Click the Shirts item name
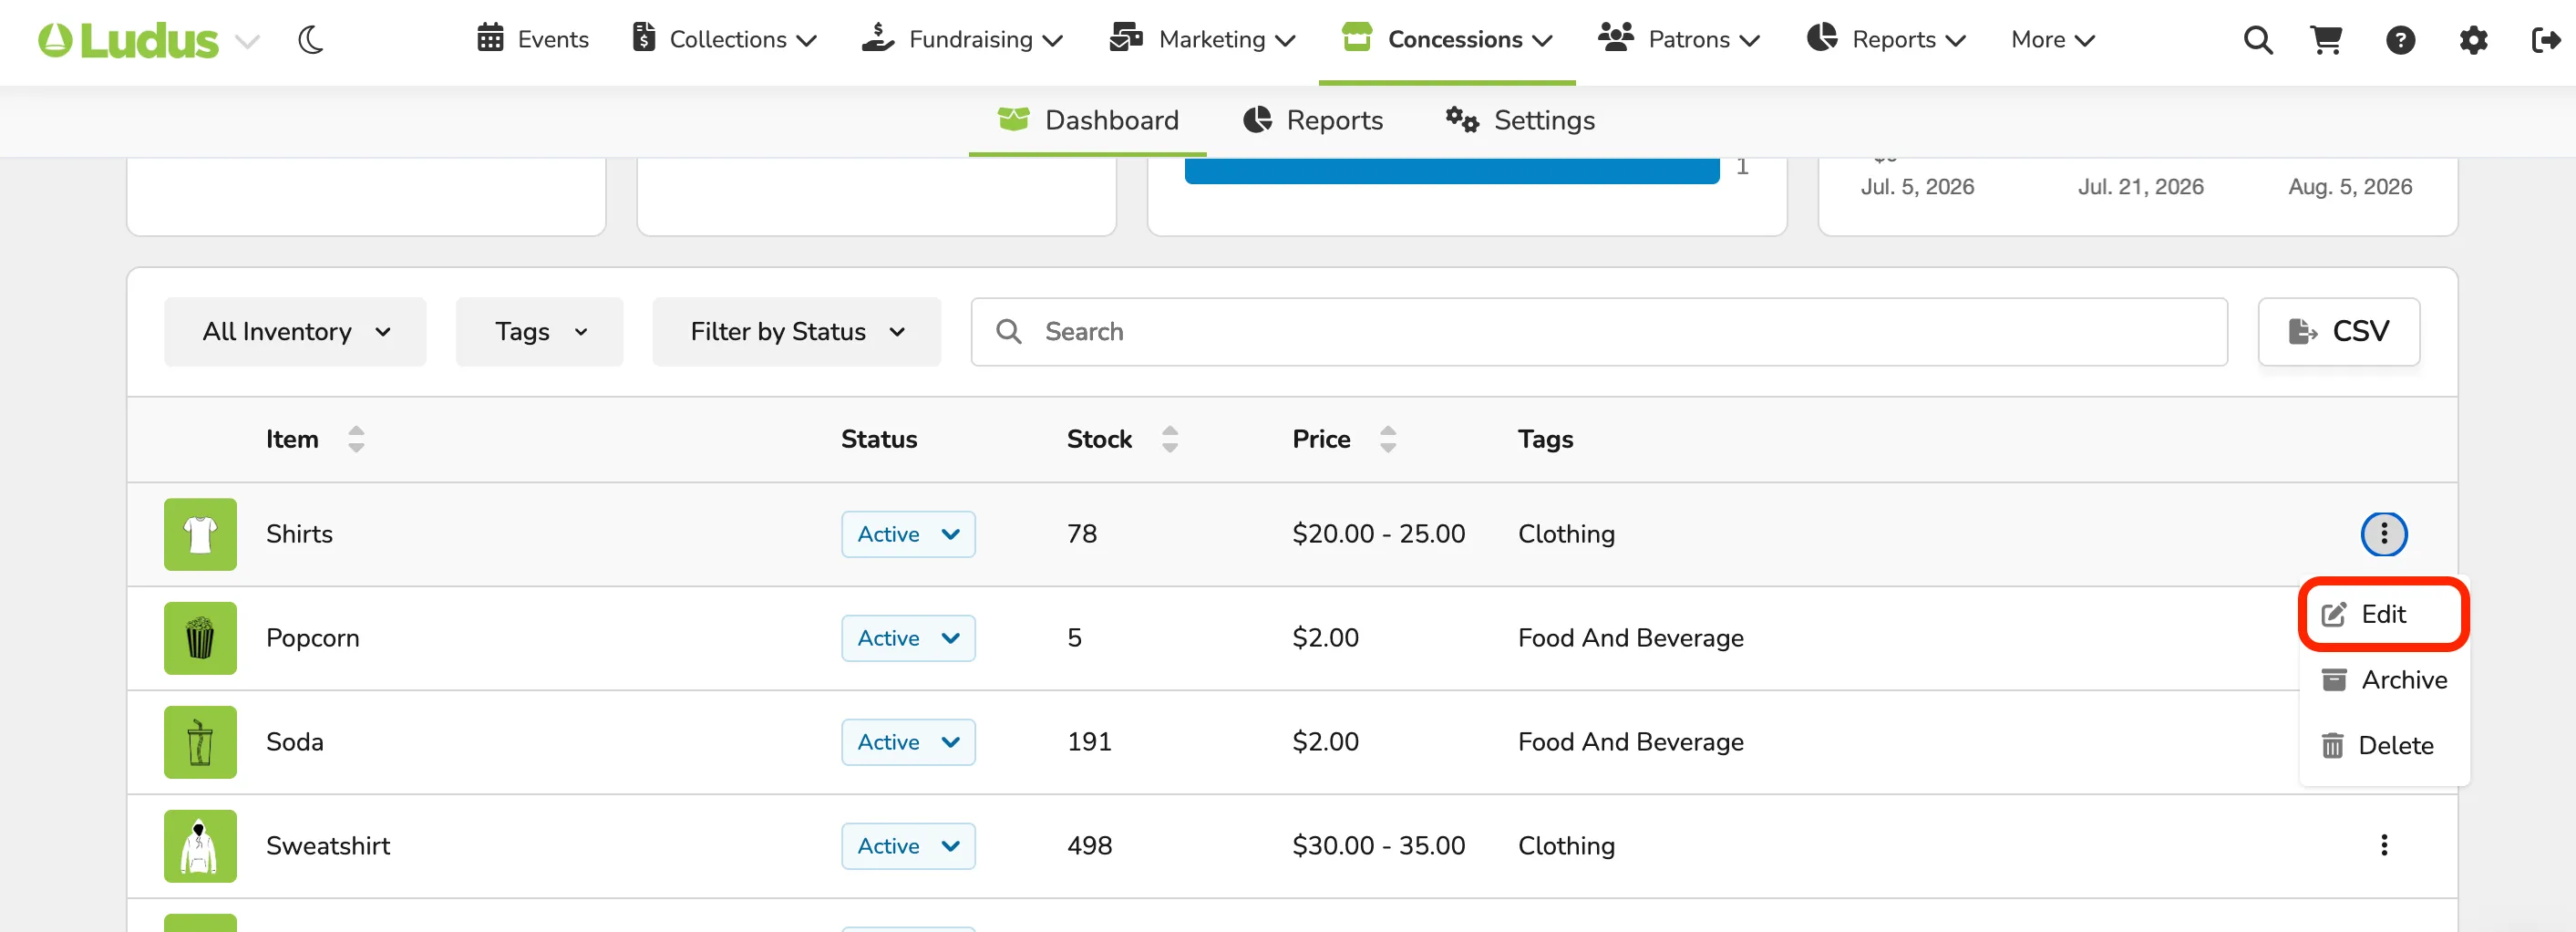 click(x=299, y=534)
